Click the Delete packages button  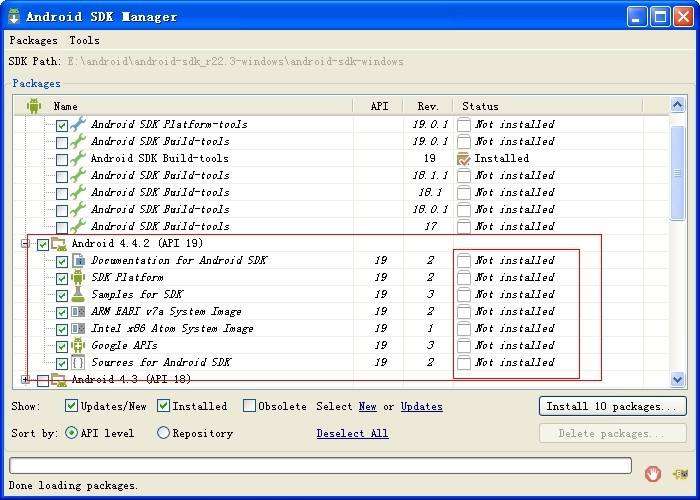point(612,433)
